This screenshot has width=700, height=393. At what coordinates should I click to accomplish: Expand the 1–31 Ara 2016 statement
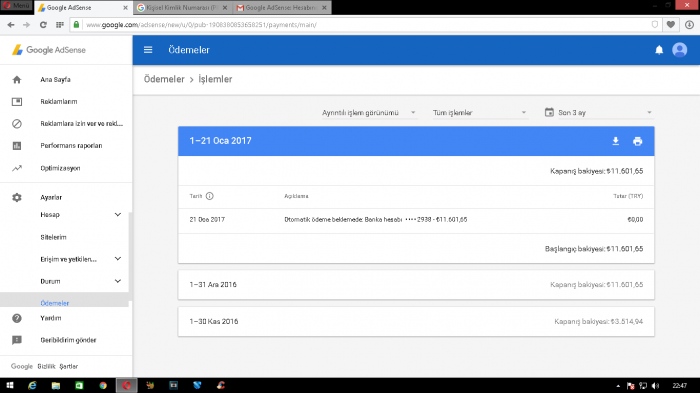pos(416,285)
